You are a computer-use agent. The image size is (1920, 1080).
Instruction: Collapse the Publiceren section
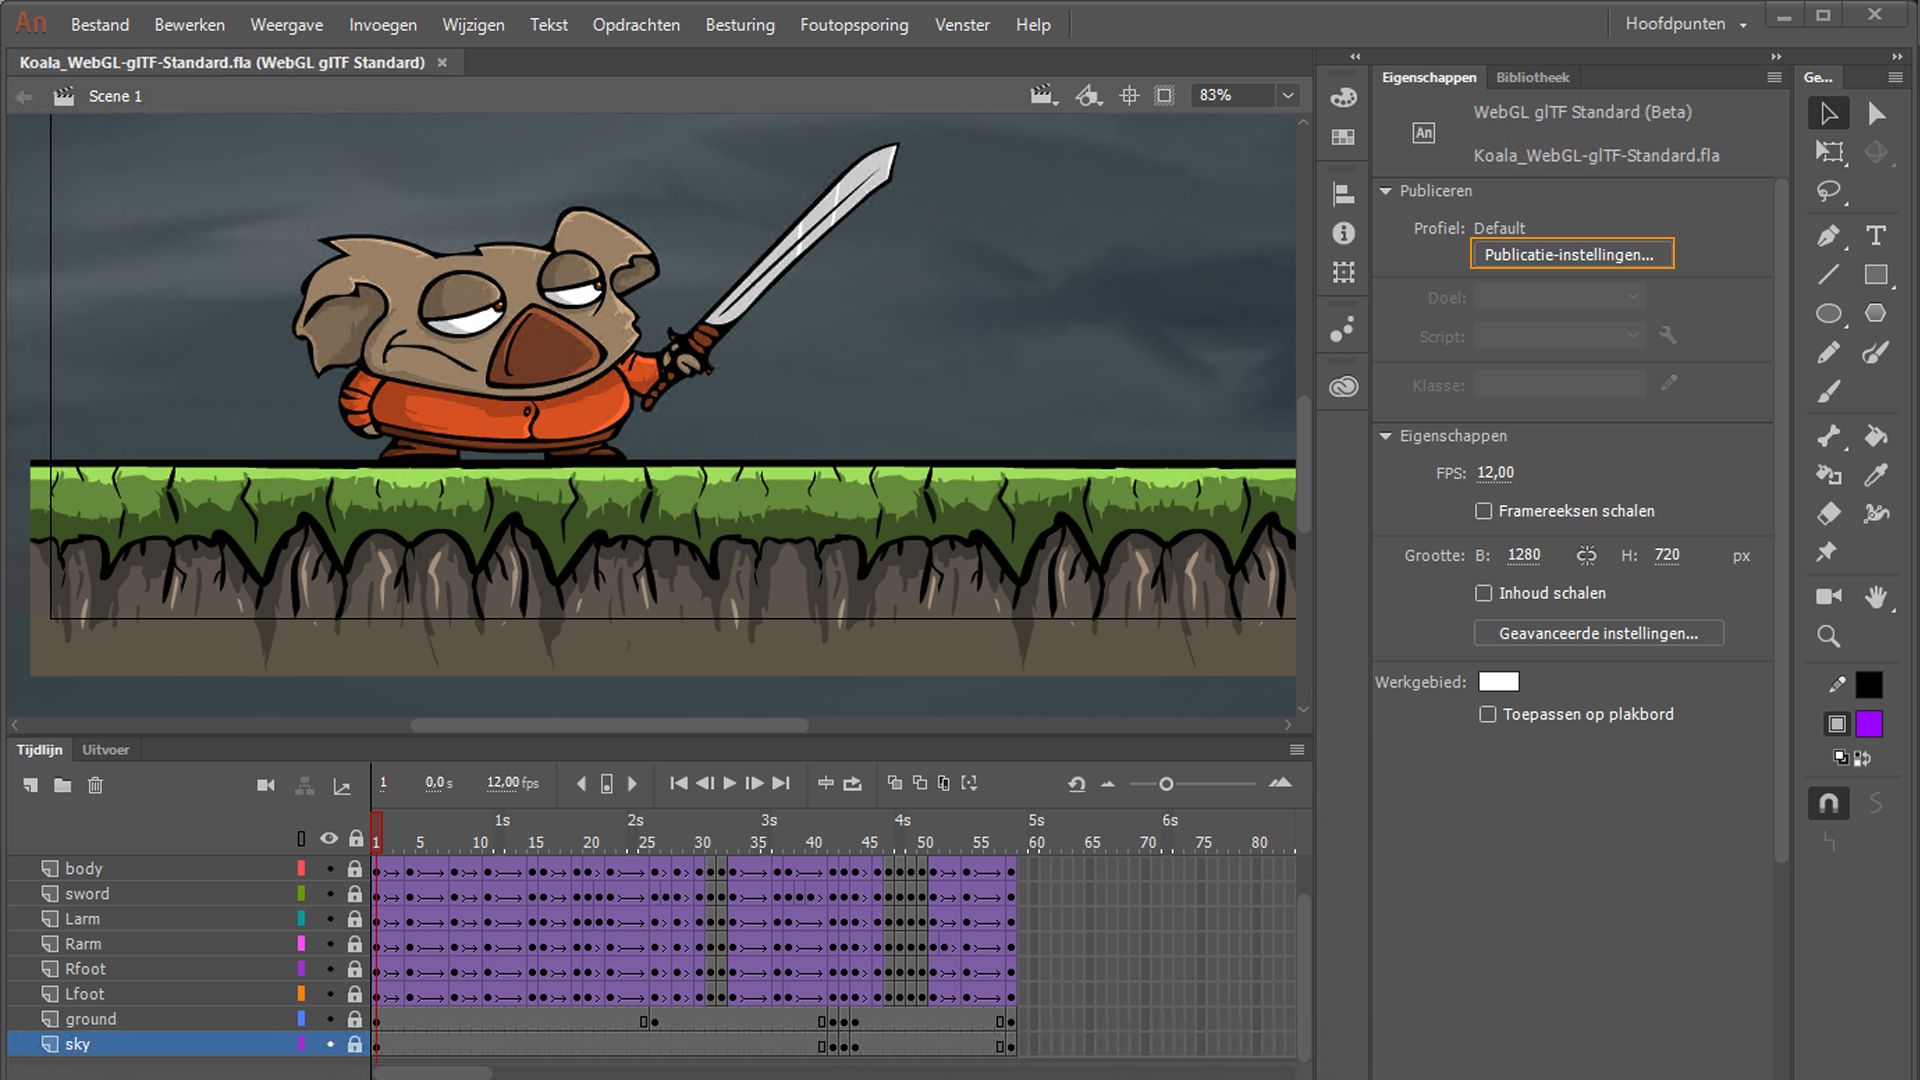click(1386, 191)
